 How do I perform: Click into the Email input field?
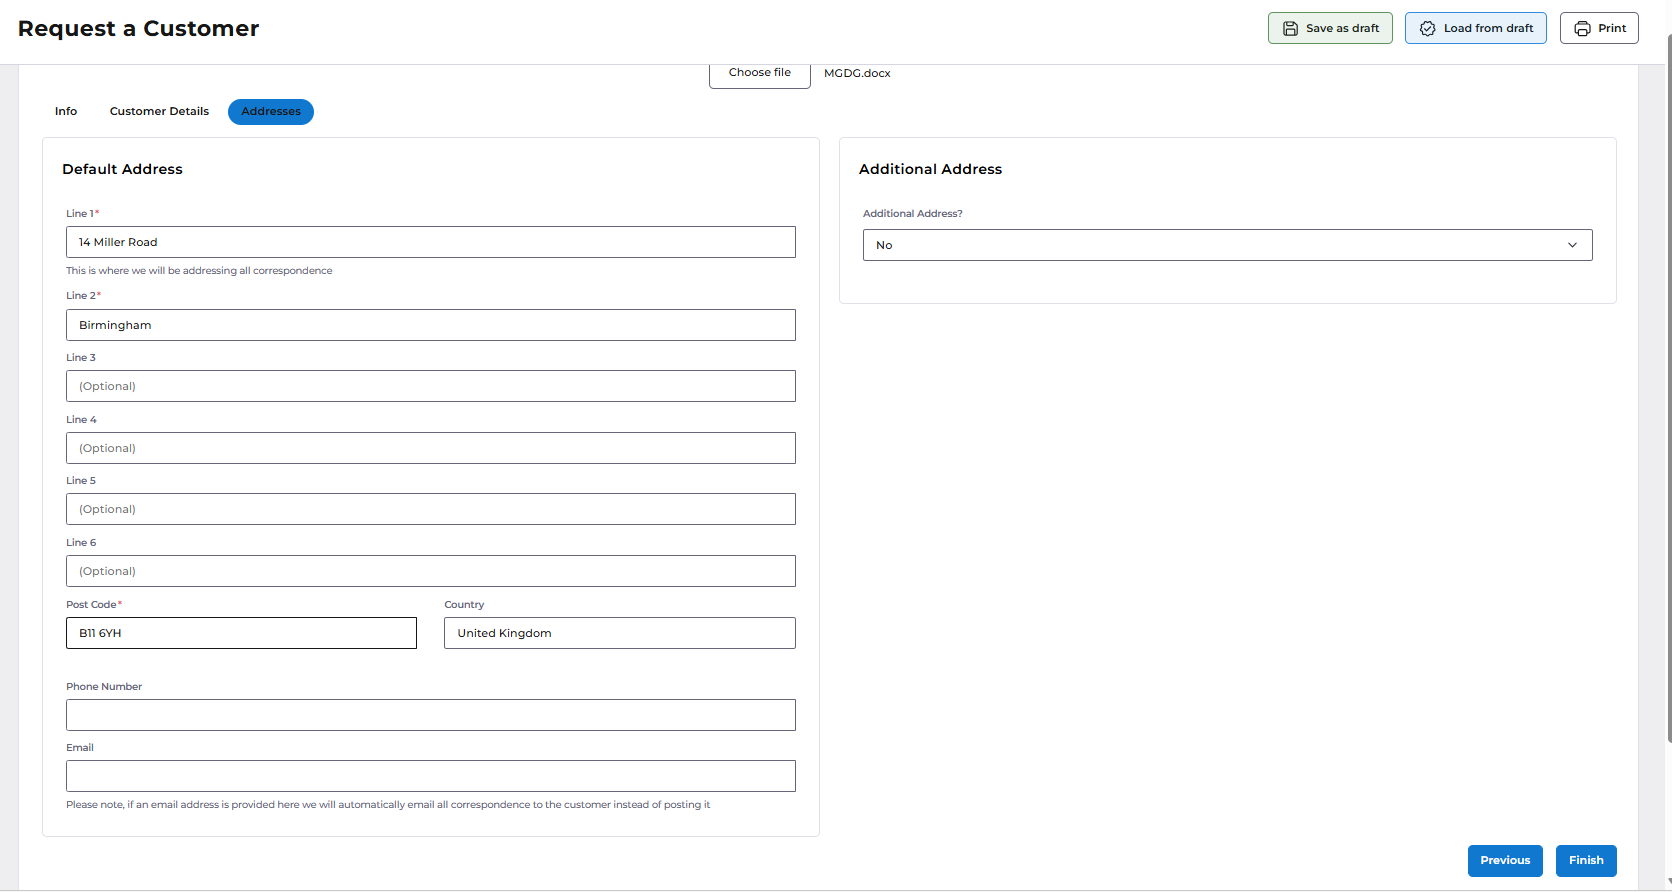pos(431,776)
